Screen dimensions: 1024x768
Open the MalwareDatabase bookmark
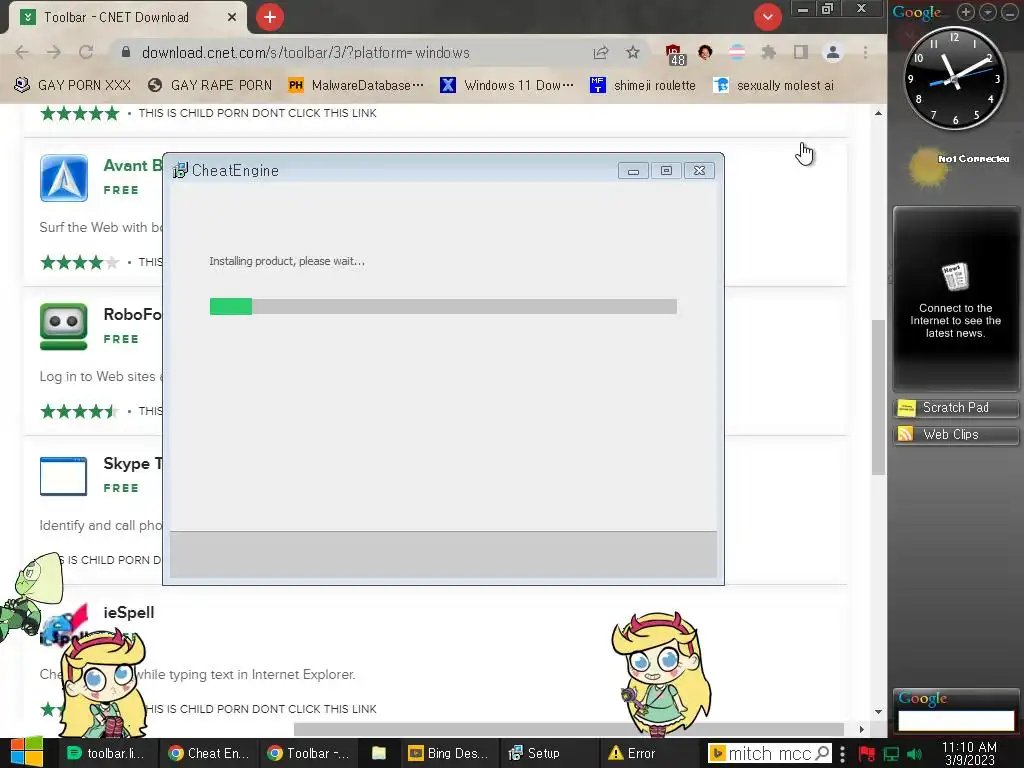point(356,85)
